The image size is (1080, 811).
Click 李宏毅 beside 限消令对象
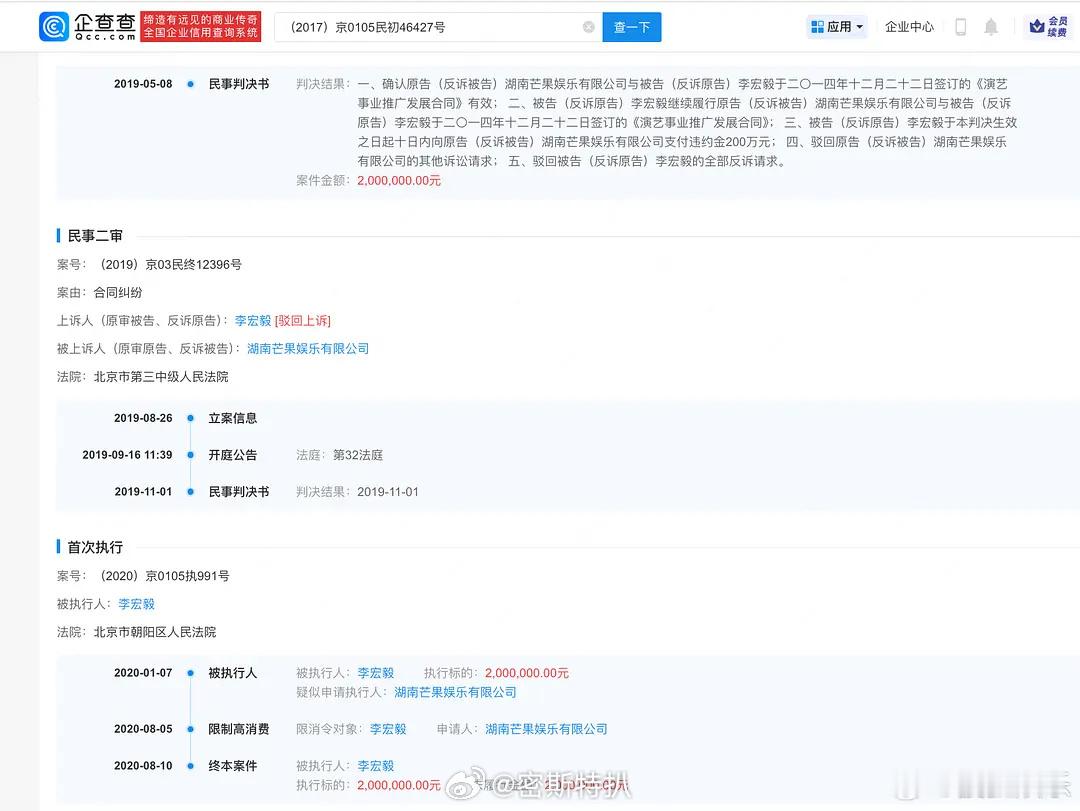(x=388, y=729)
